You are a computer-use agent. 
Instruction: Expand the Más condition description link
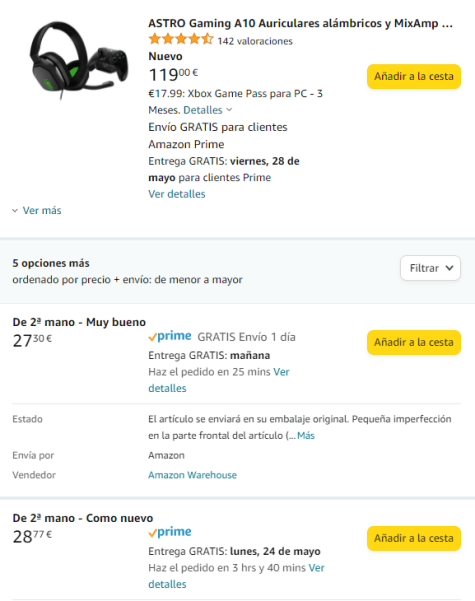tap(306, 435)
